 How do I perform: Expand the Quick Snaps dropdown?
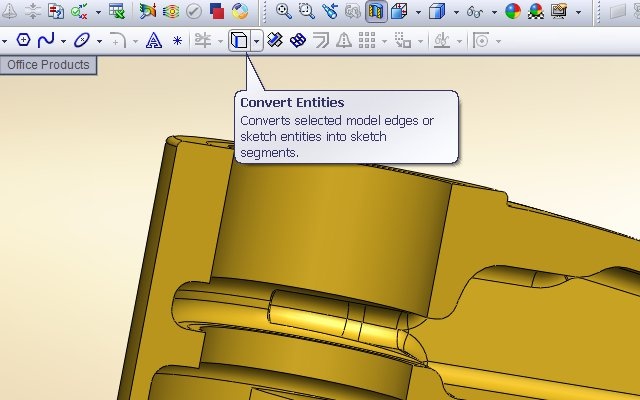pyautogui.click(x=498, y=41)
